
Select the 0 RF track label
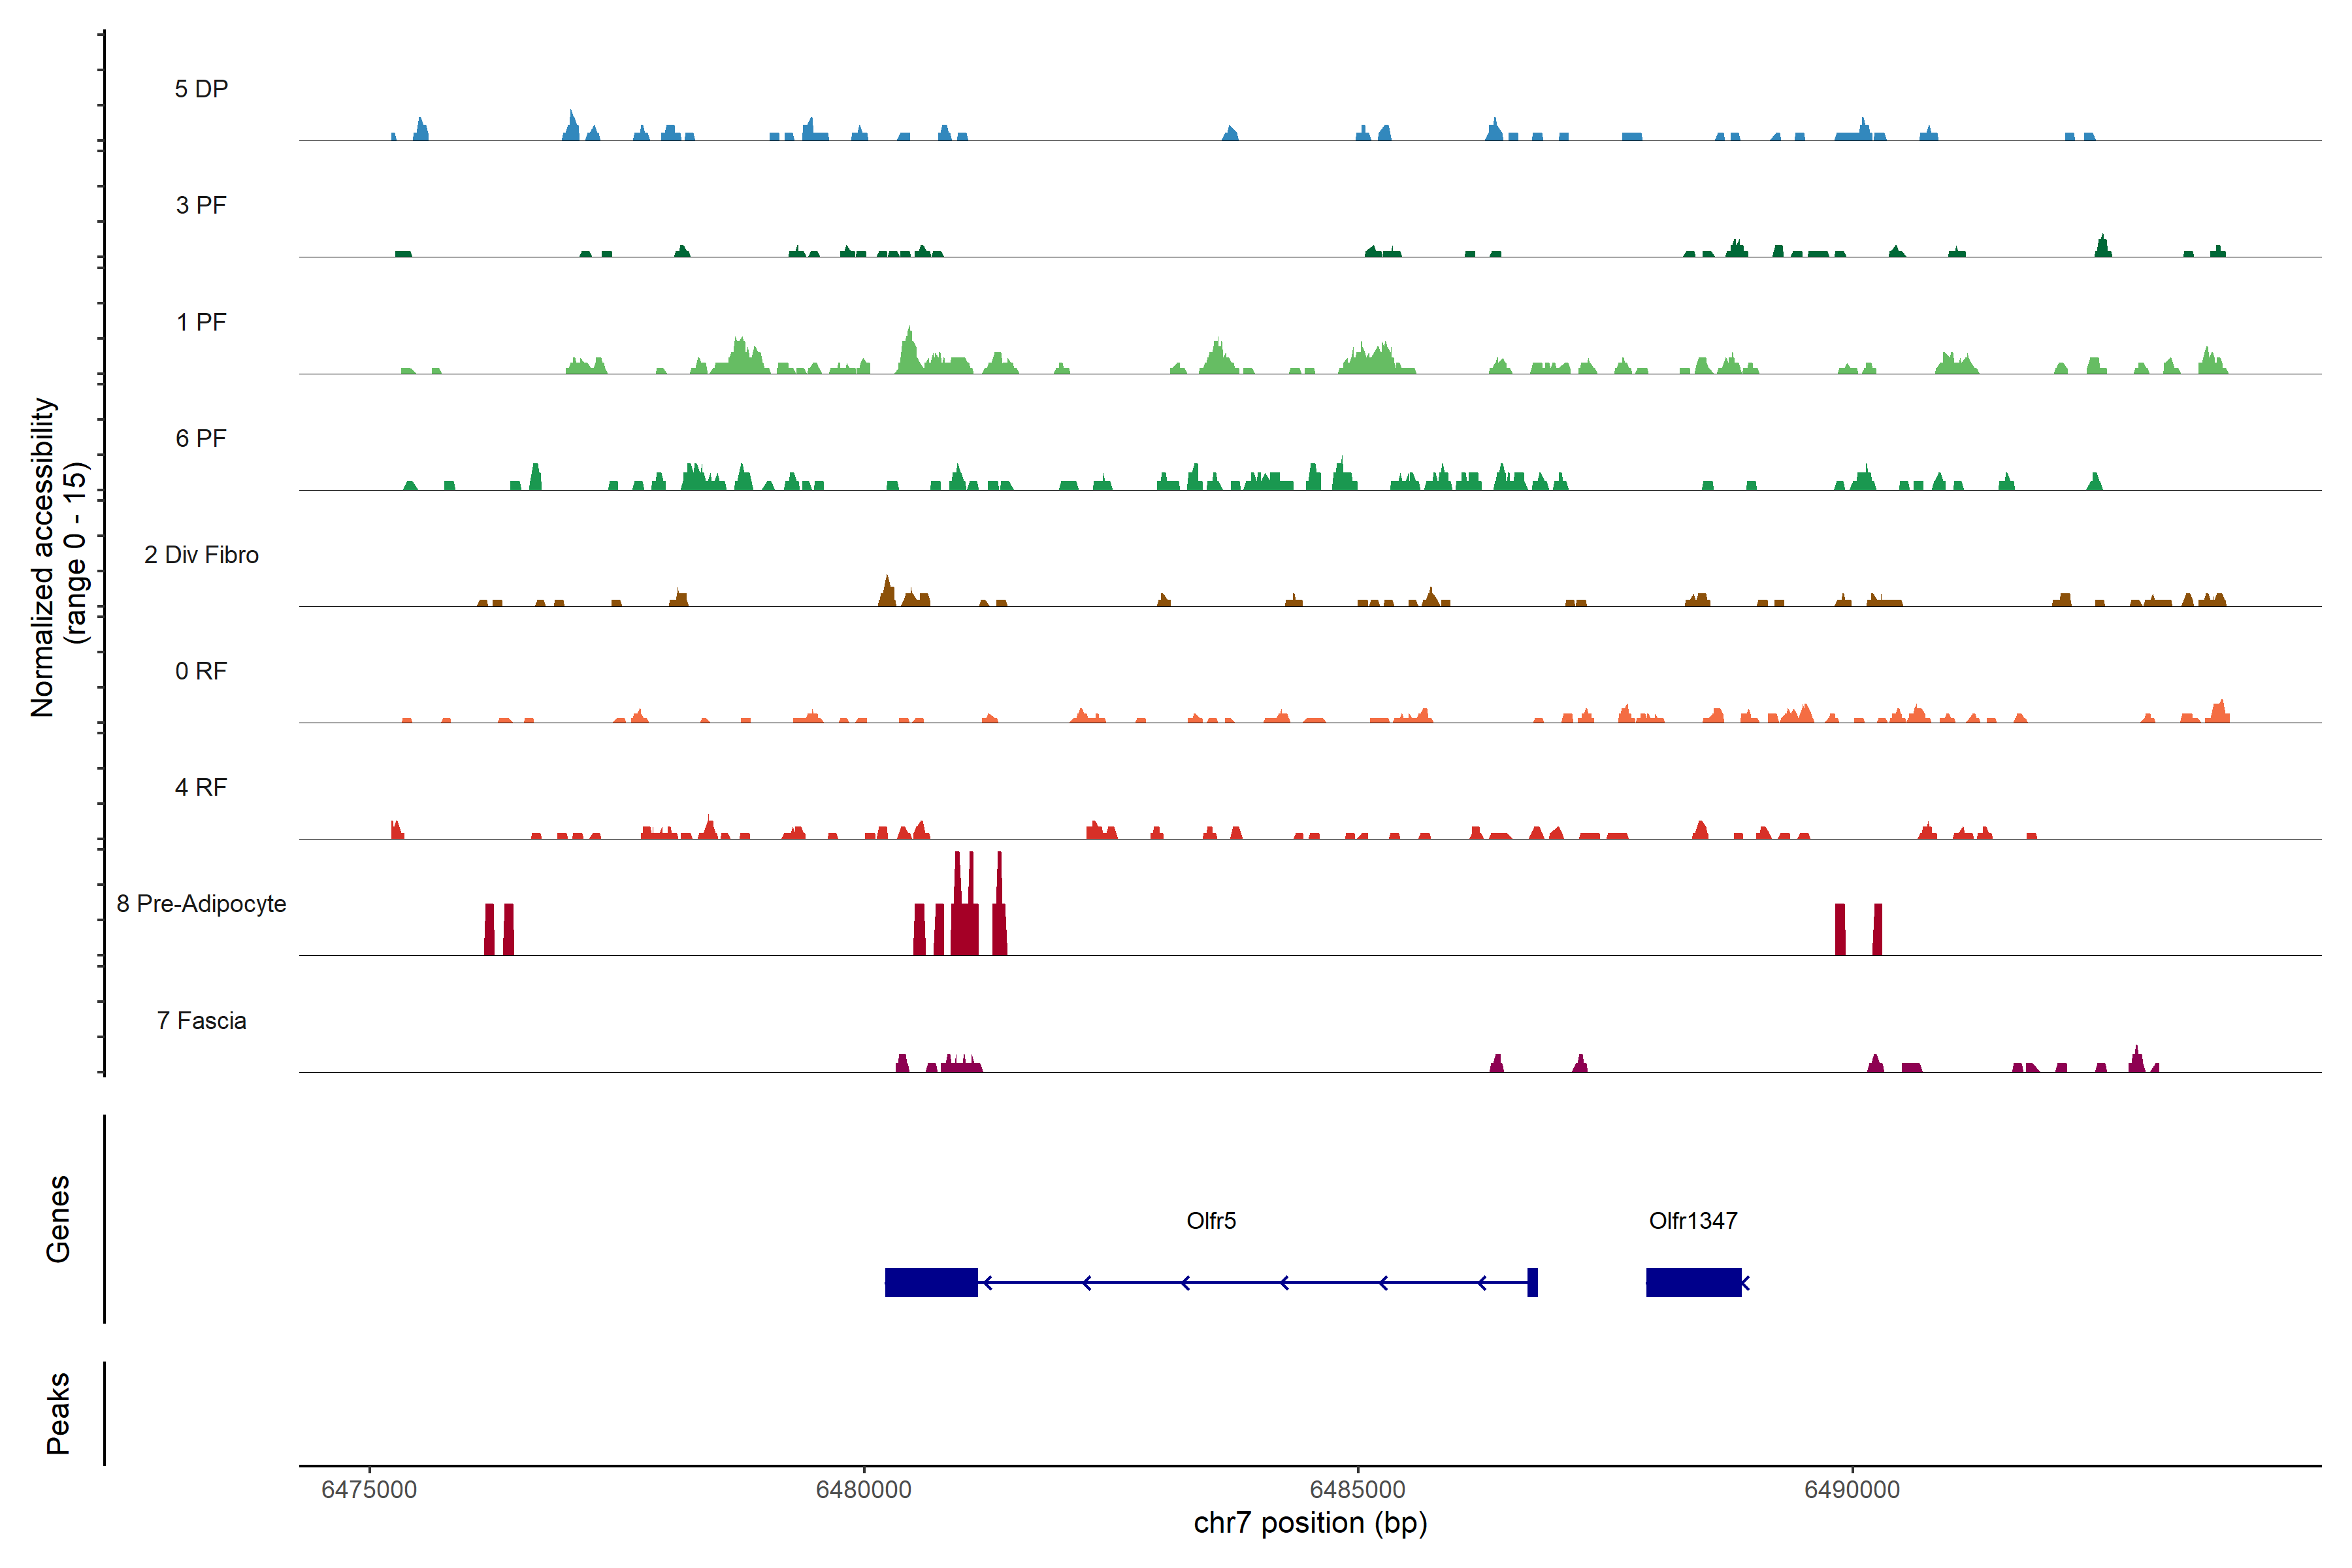pyautogui.click(x=201, y=671)
